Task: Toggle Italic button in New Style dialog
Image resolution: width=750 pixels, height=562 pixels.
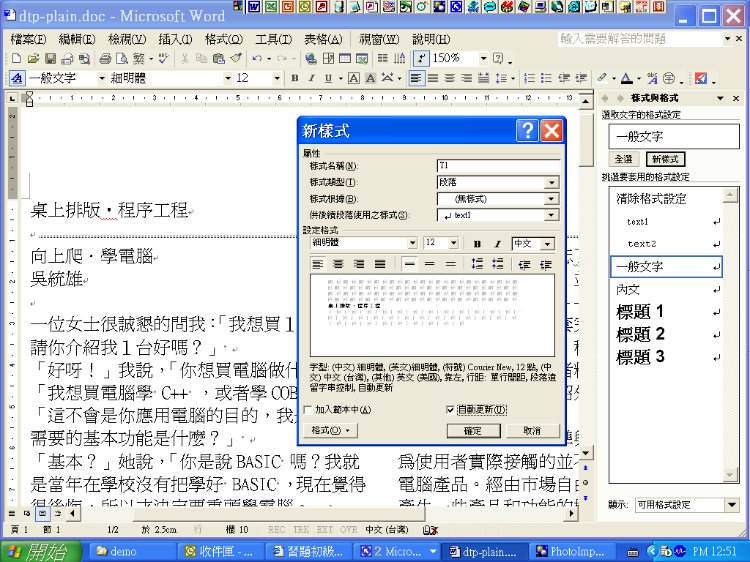Action: pos(497,243)
